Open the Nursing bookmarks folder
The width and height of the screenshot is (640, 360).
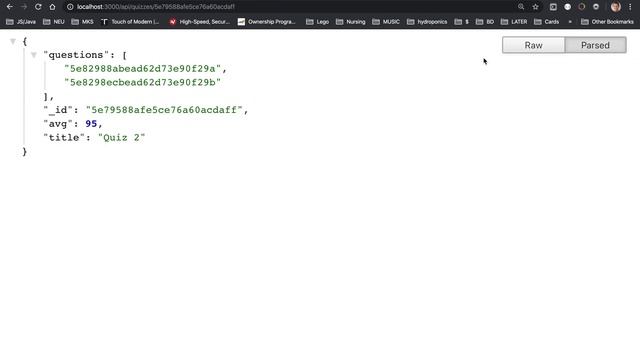coord(351,22)
